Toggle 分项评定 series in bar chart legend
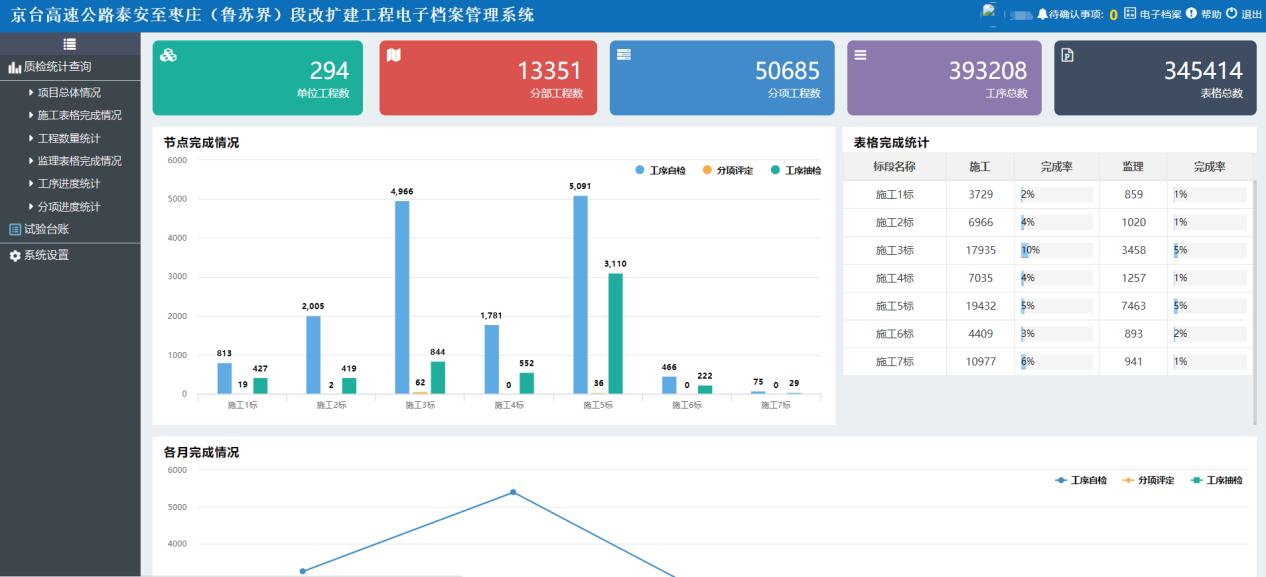 [x=728, y=171]
